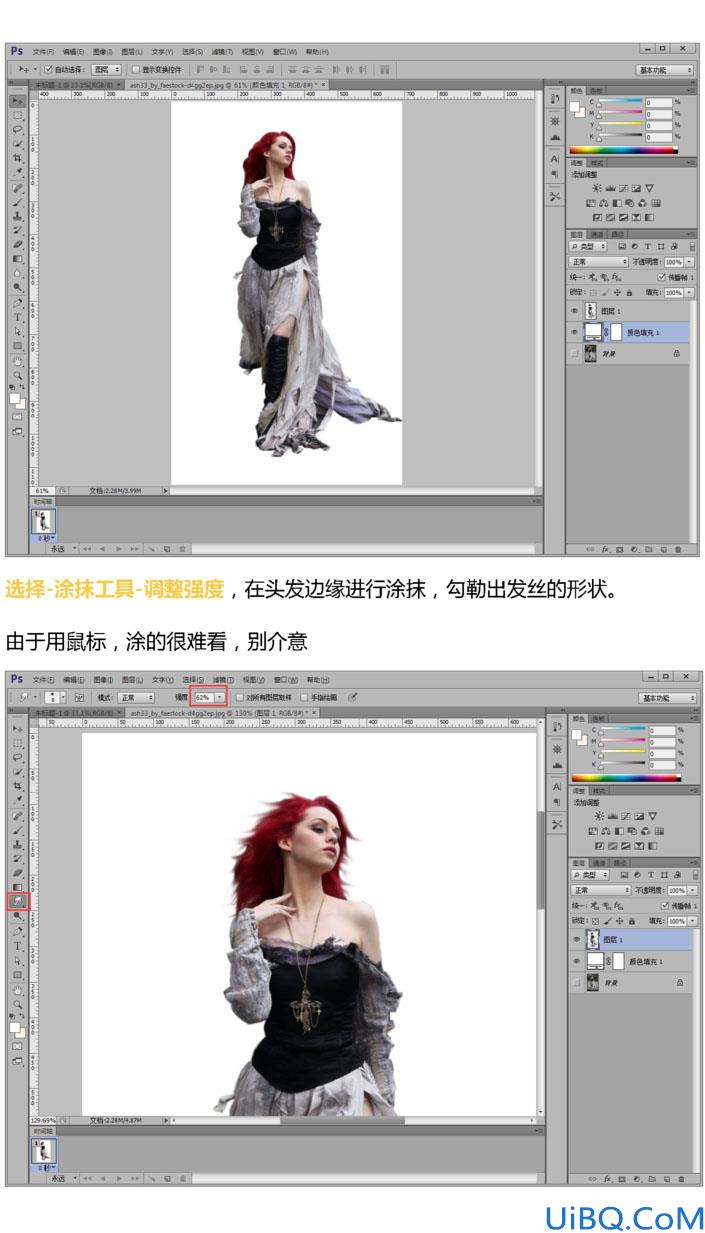This screenshot has width=705, height=1233.
Task: Enable 手指绘画 checkbox in lower screenshot
Action: click(x=306, y=697)
